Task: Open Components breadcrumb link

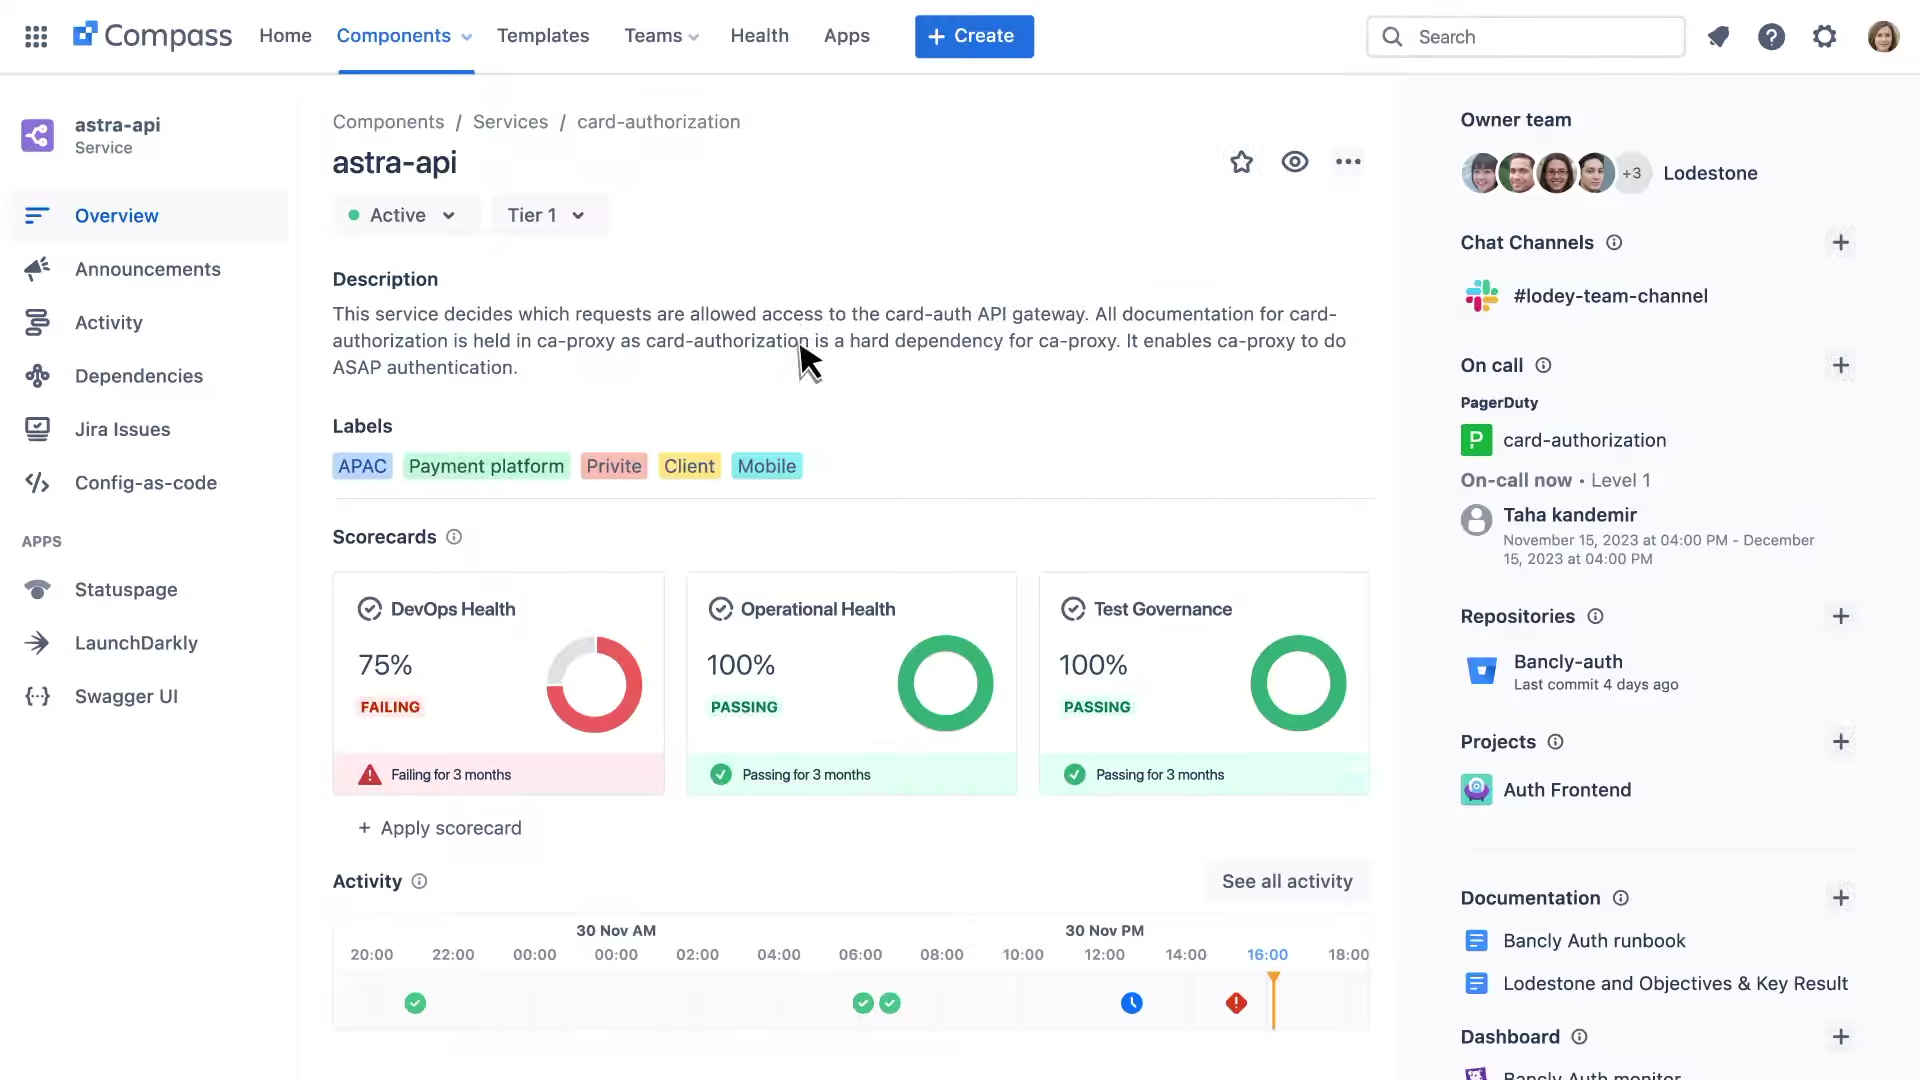Action: click(x=388, y=122)
